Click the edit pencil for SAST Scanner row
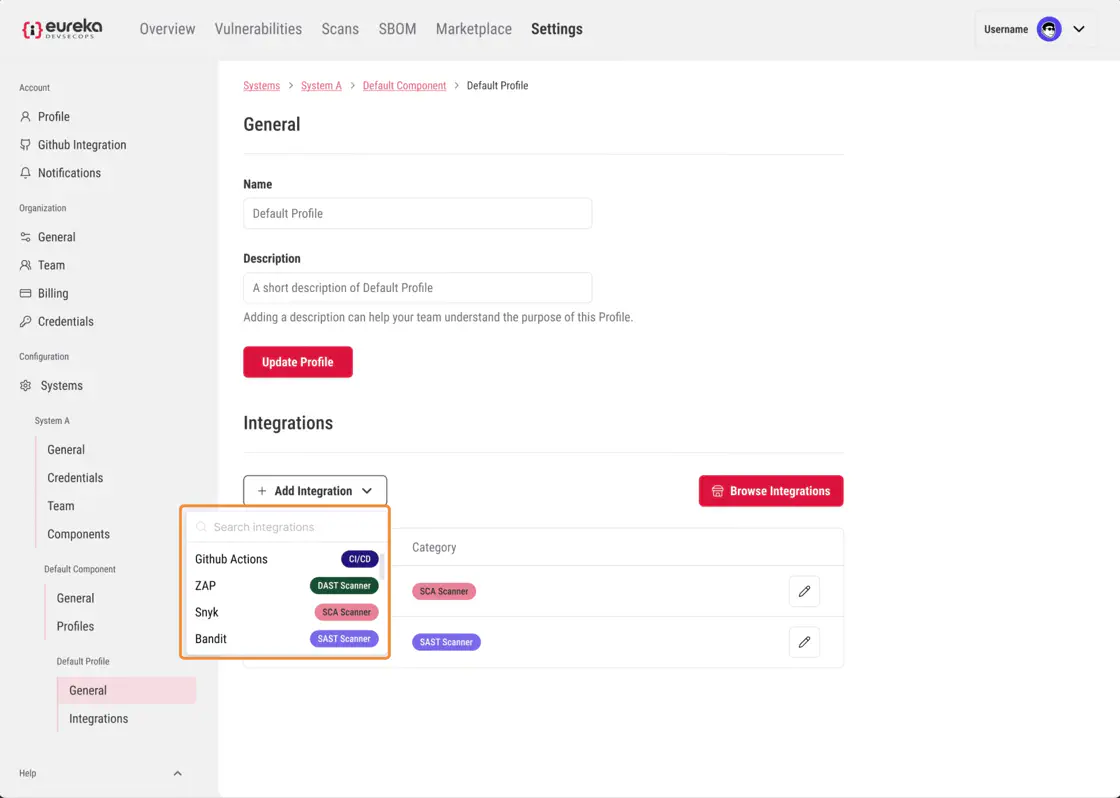The width and height of the screenshot is (1120, 798). (804, 642)
